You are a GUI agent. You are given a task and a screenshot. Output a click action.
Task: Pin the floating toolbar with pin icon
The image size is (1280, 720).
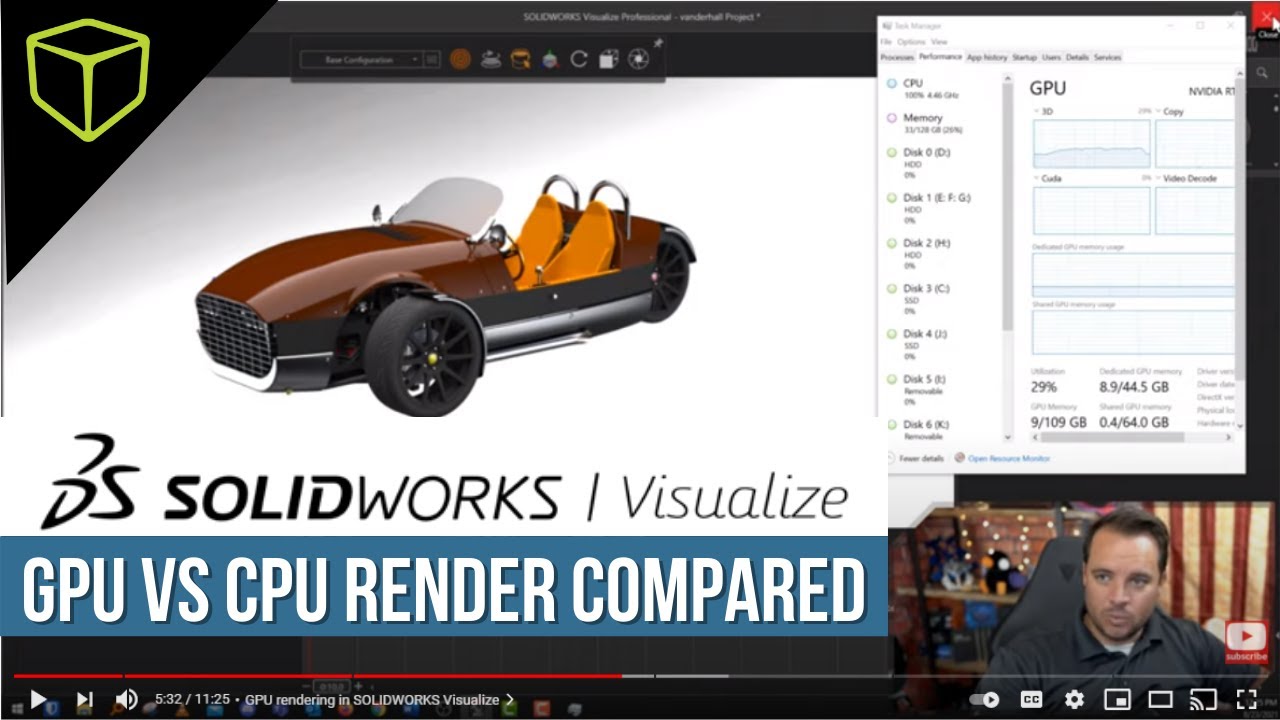pos(658,43)
